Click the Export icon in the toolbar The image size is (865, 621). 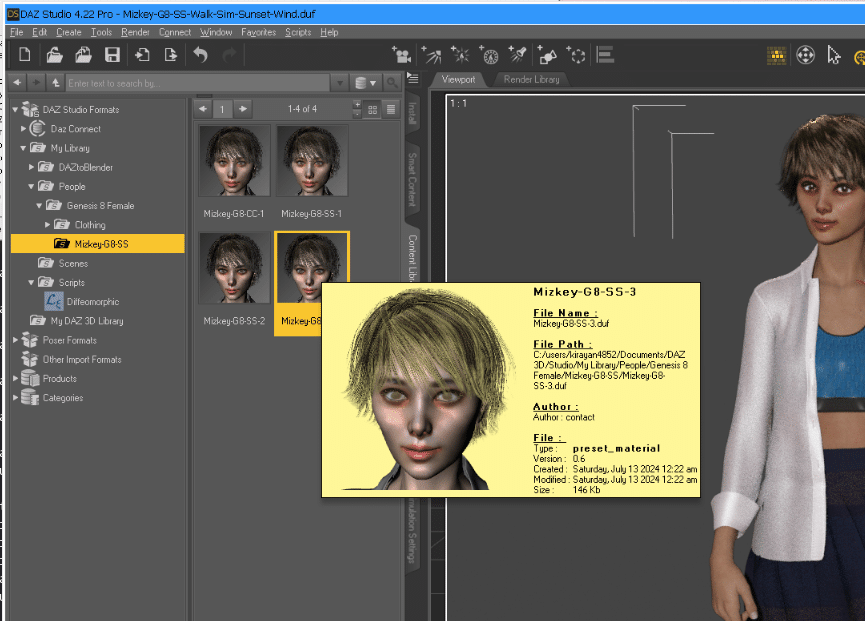point(170,55)
